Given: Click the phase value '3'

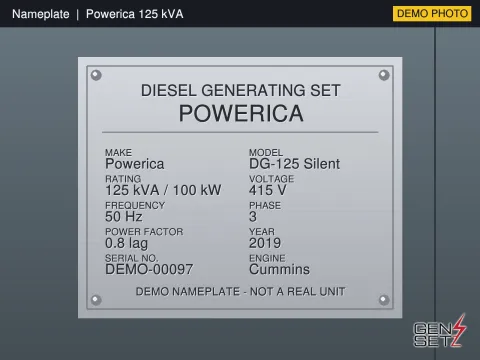Looking at the screenshot, I should point(253,216).
